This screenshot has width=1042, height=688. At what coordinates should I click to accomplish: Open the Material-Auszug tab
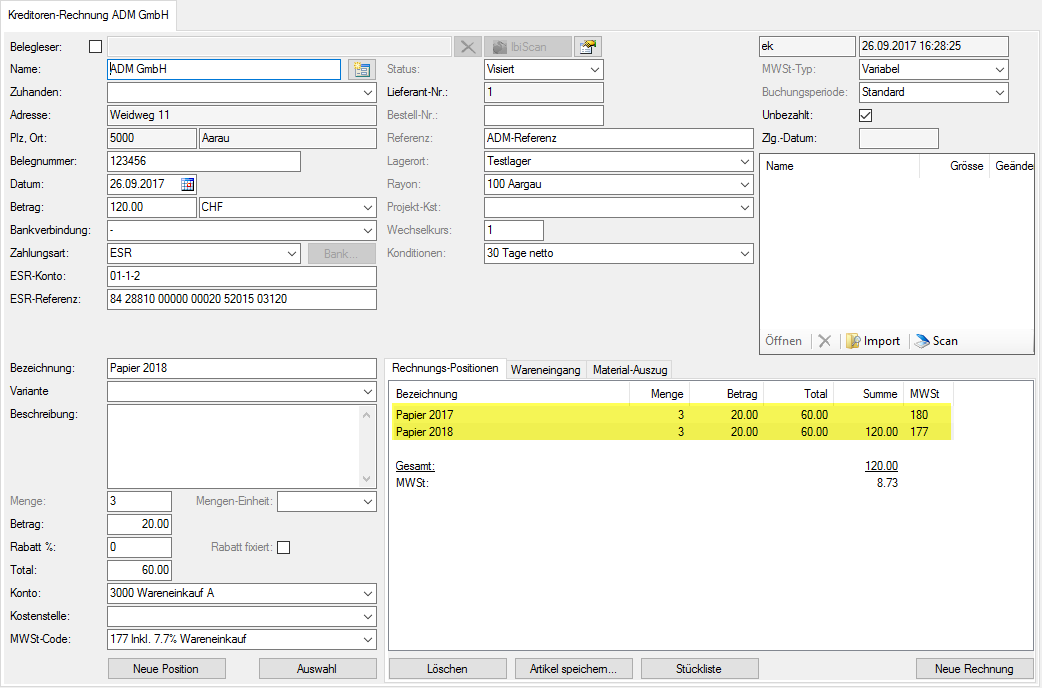coord(629,369)
